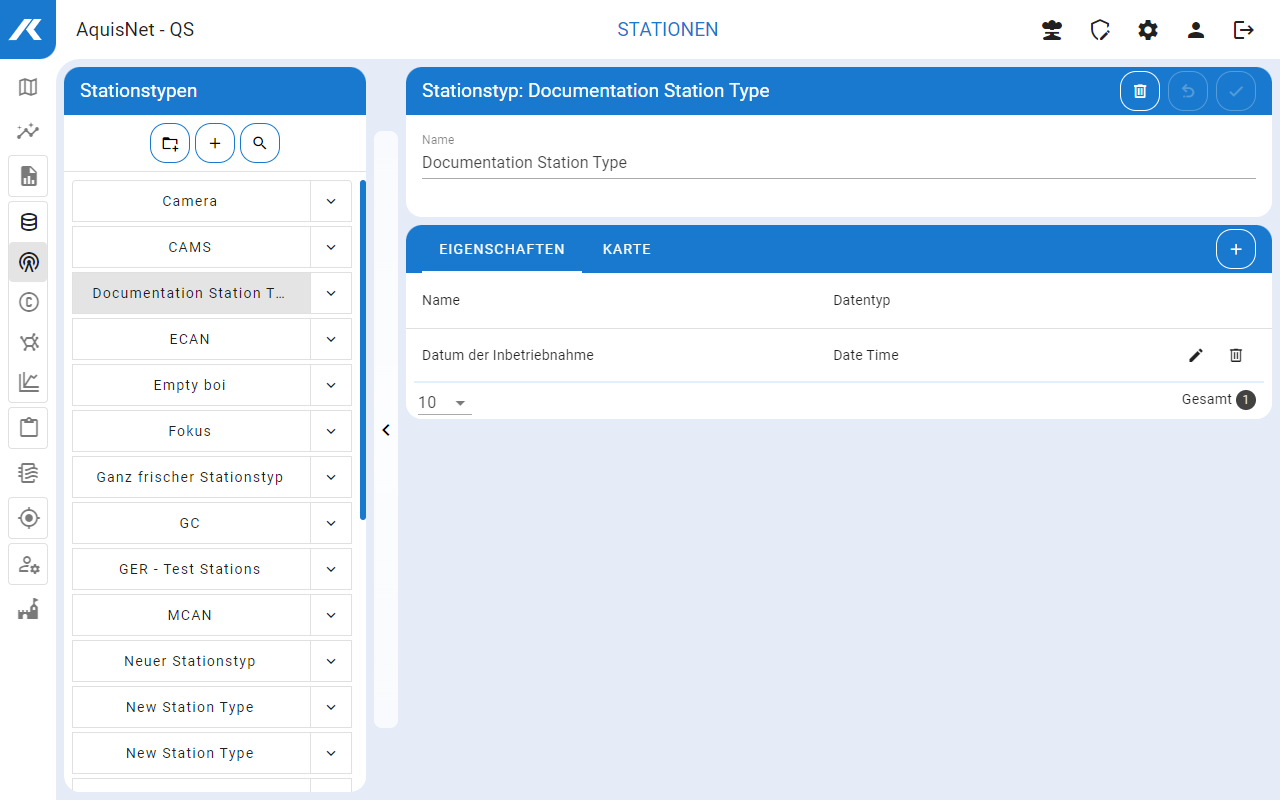This screenshot has height=800, width=1280.
Task: Click the database icon in sidebar
Action: coord(28,222)
